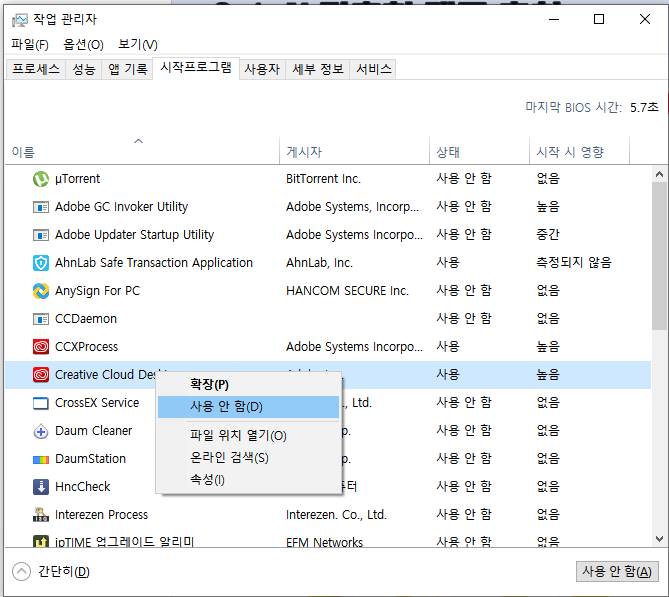This screenshot has height=597, width=669.
Task: Click 중간 impact of Adobe Updater
Action: point(548,235)
